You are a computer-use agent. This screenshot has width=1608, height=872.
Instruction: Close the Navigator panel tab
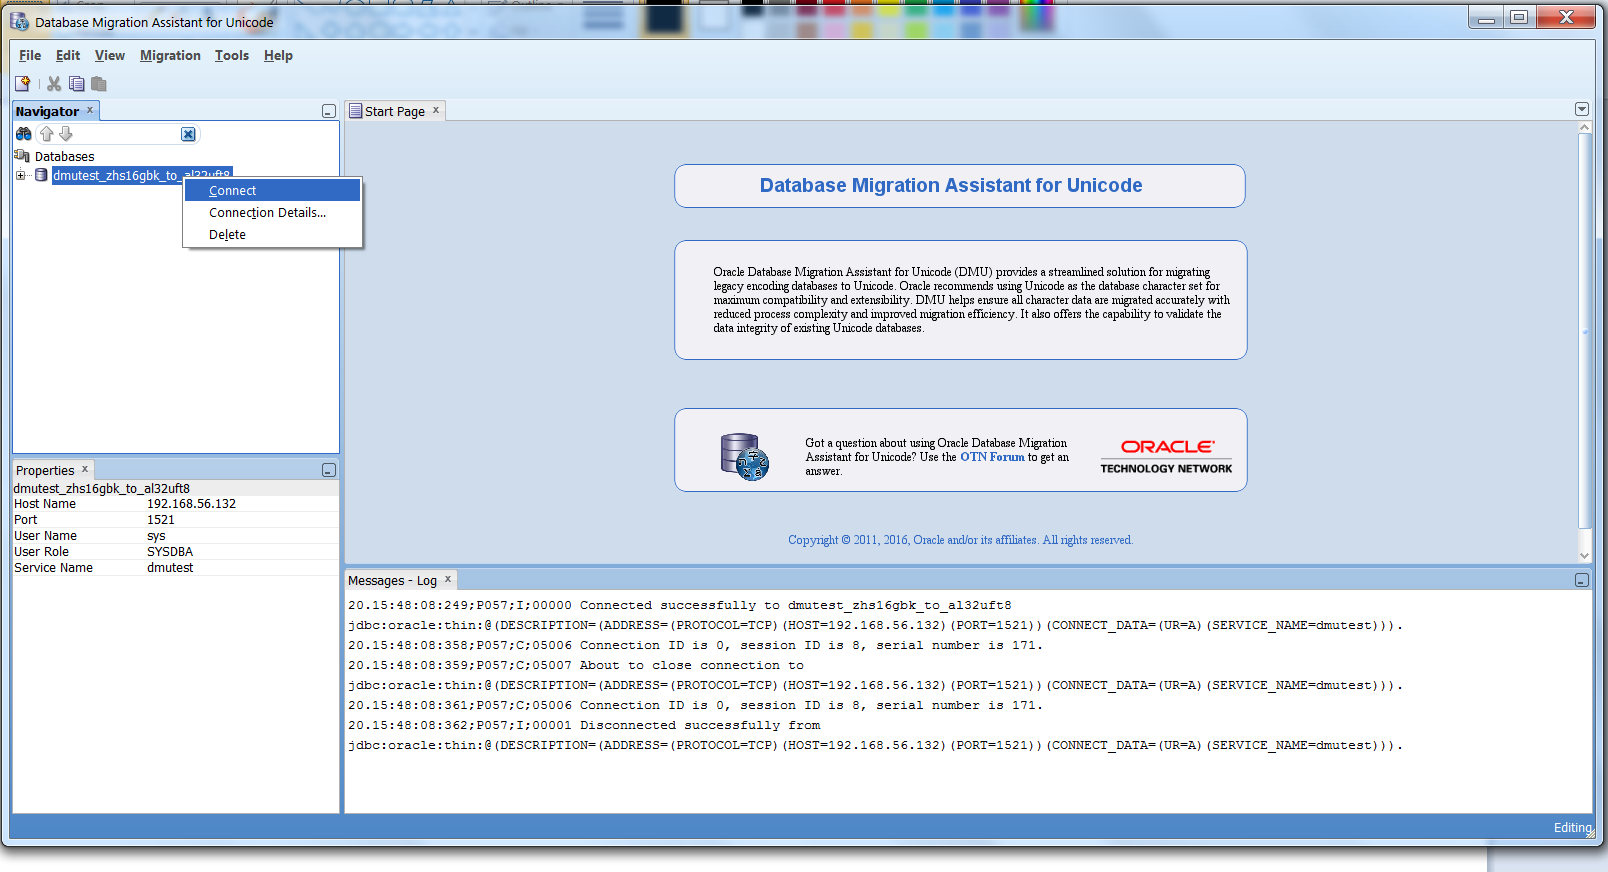coord(90,110)
